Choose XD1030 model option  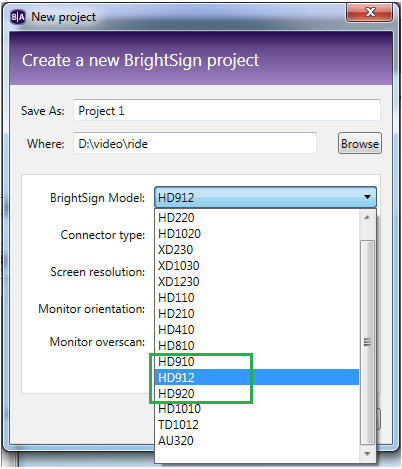257,266
